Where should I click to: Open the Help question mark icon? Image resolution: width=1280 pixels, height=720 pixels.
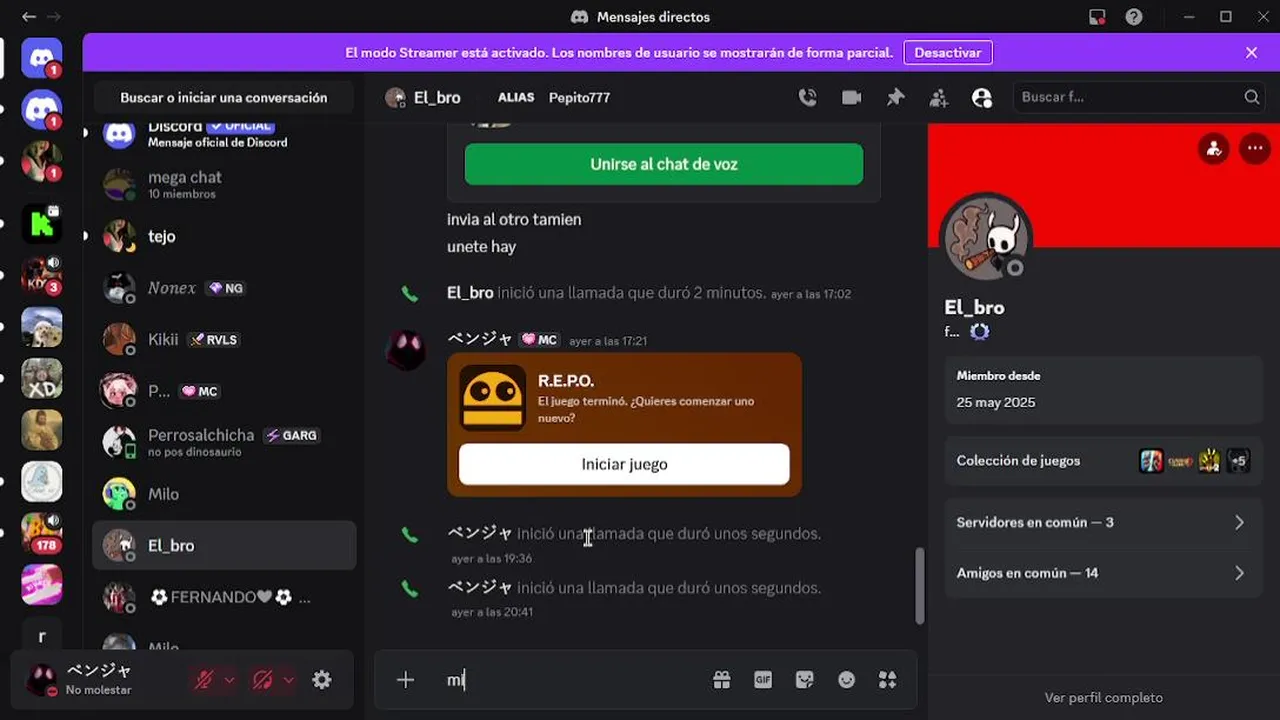coord(1133,17)
